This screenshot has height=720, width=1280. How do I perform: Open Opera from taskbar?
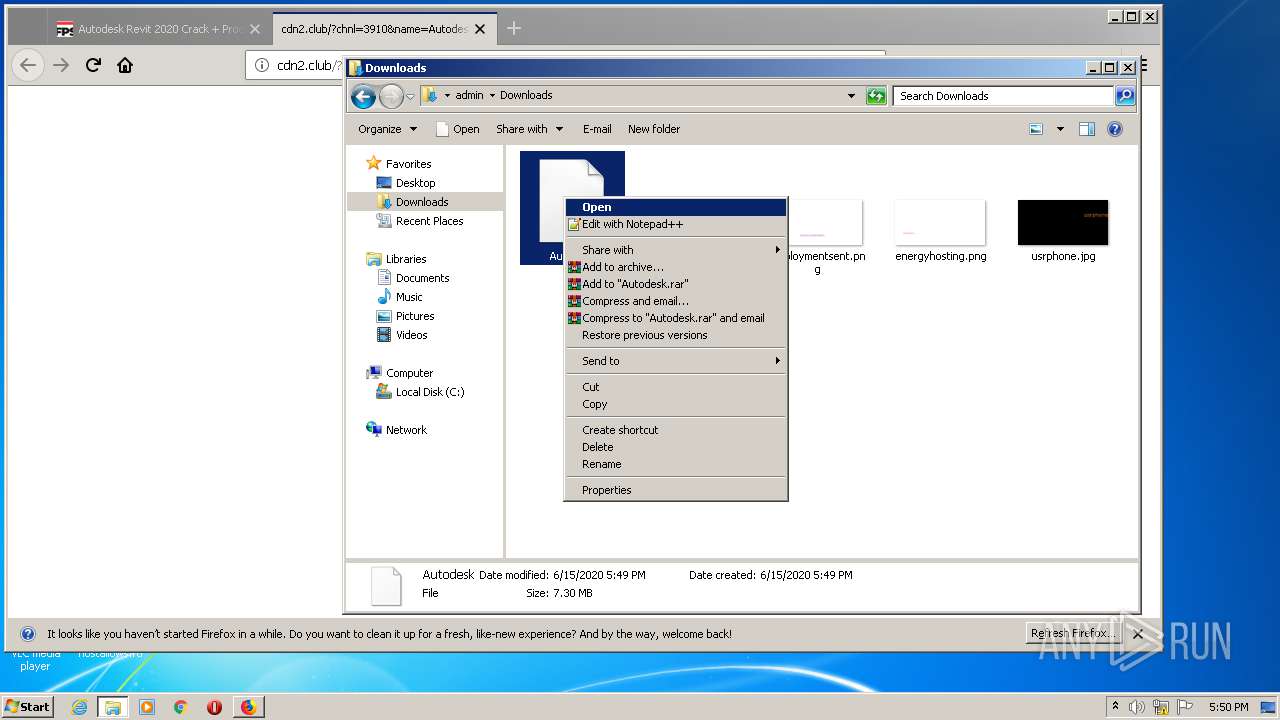pyautogui.click(x=214, y=707)
